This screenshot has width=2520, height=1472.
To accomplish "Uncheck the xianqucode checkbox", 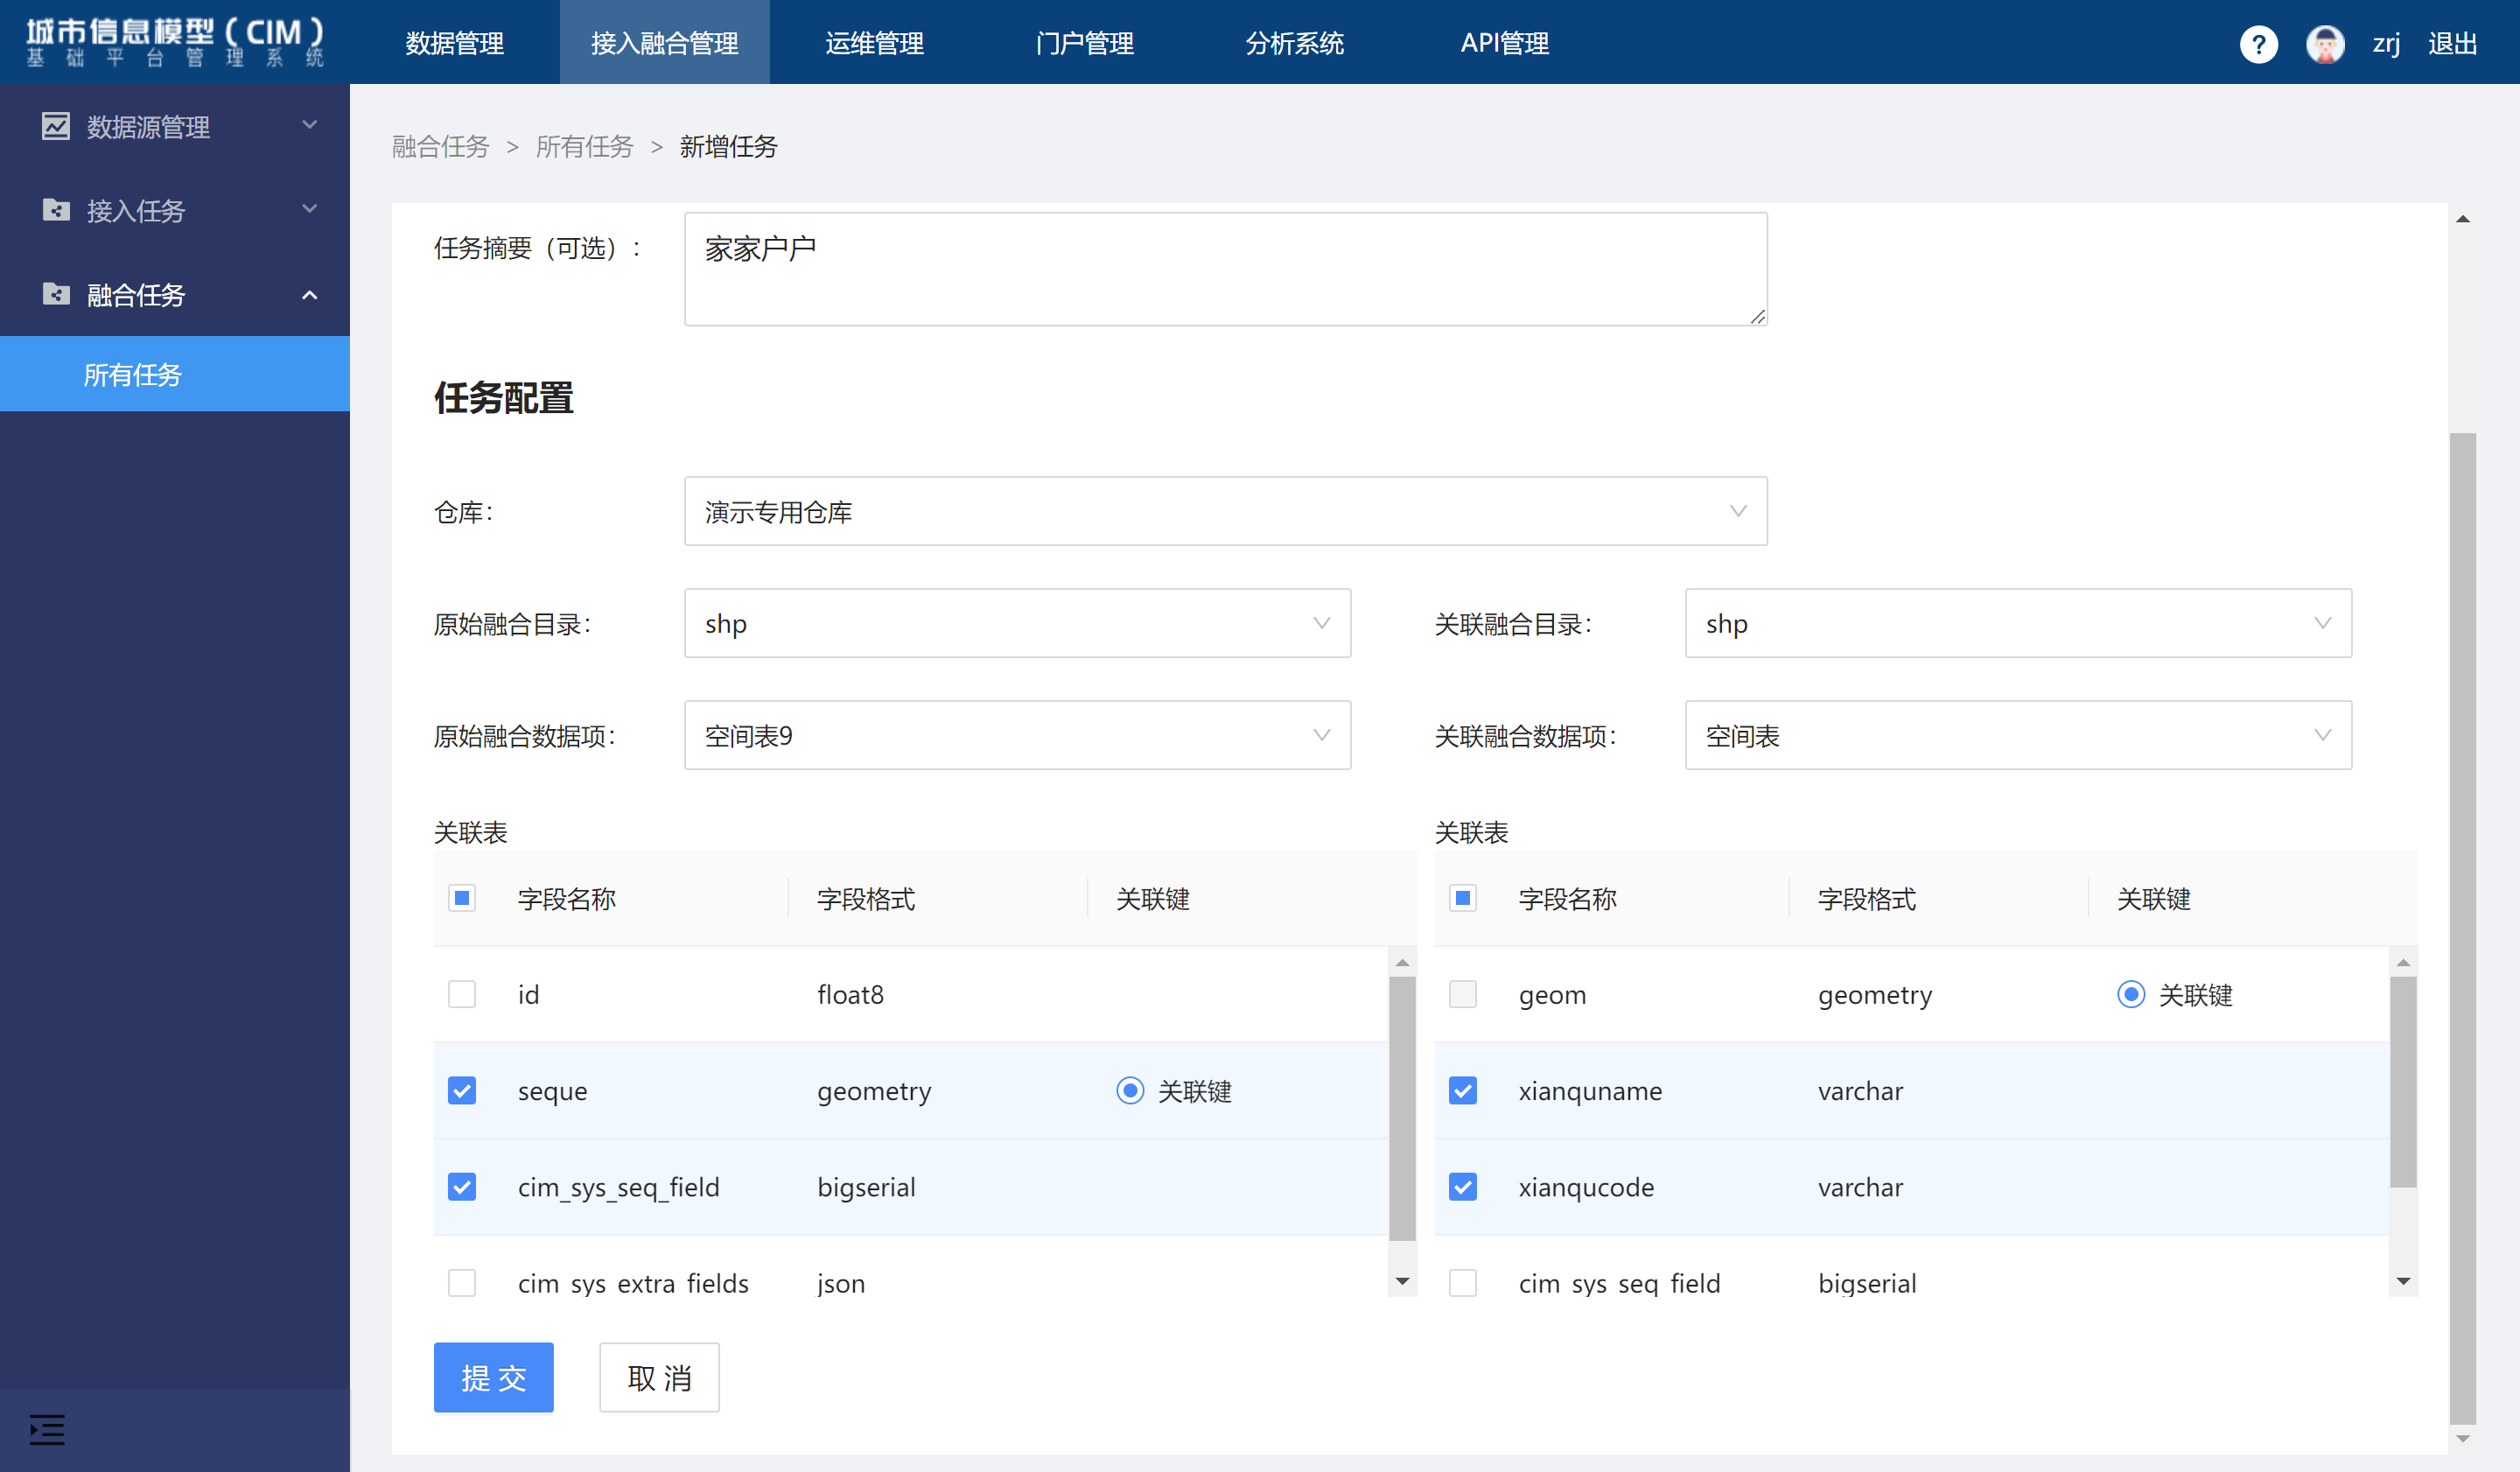I will pyautogui.click(x=1463, y=1187).
